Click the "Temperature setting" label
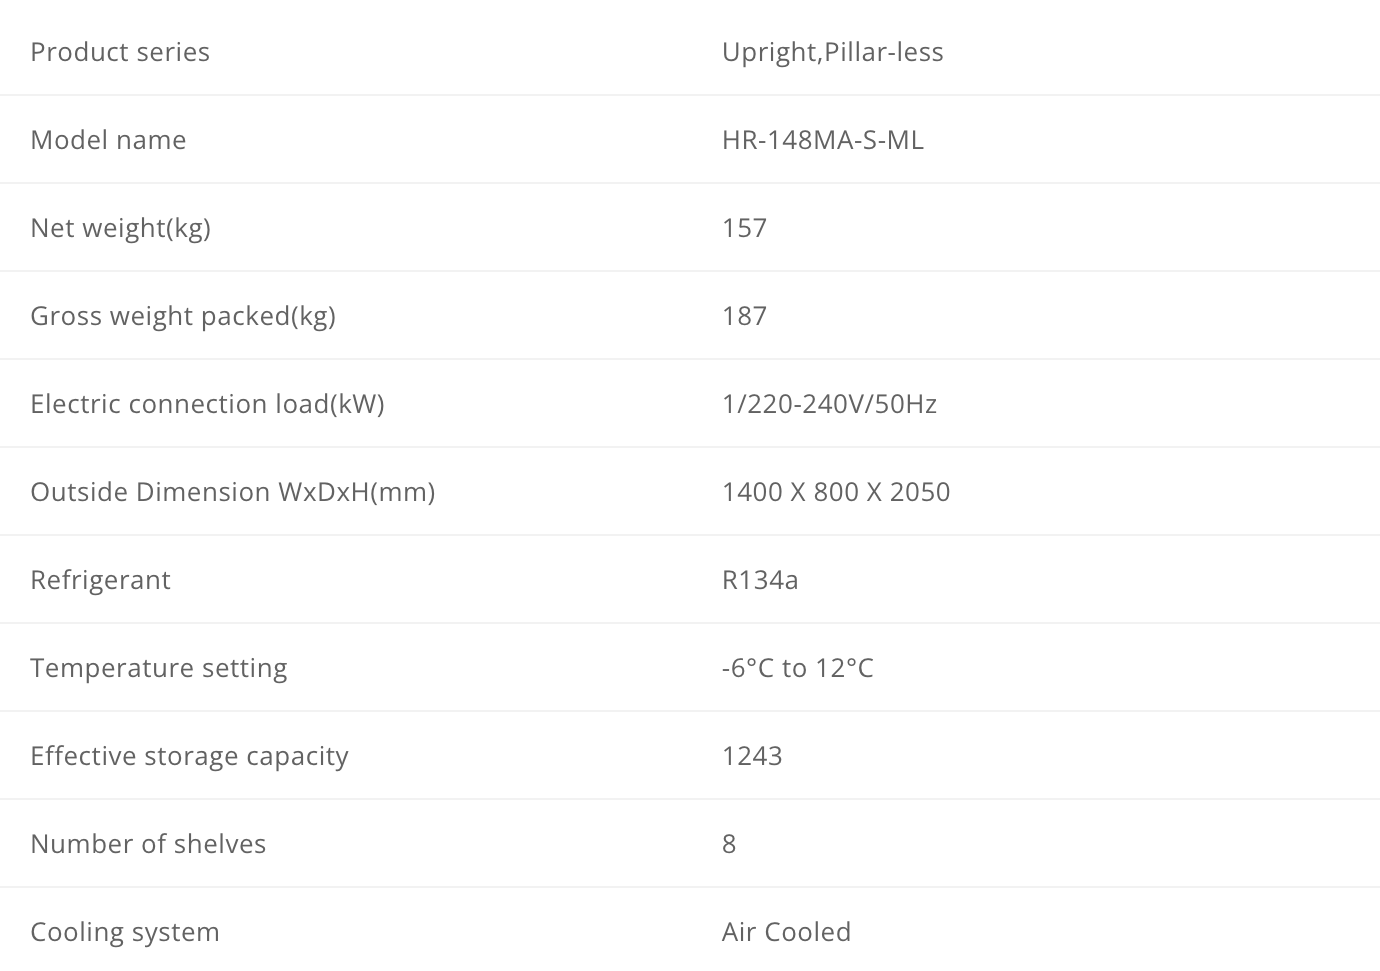Screen dimensions: 1380x971 pyautogui.click(x=158, y=668)
